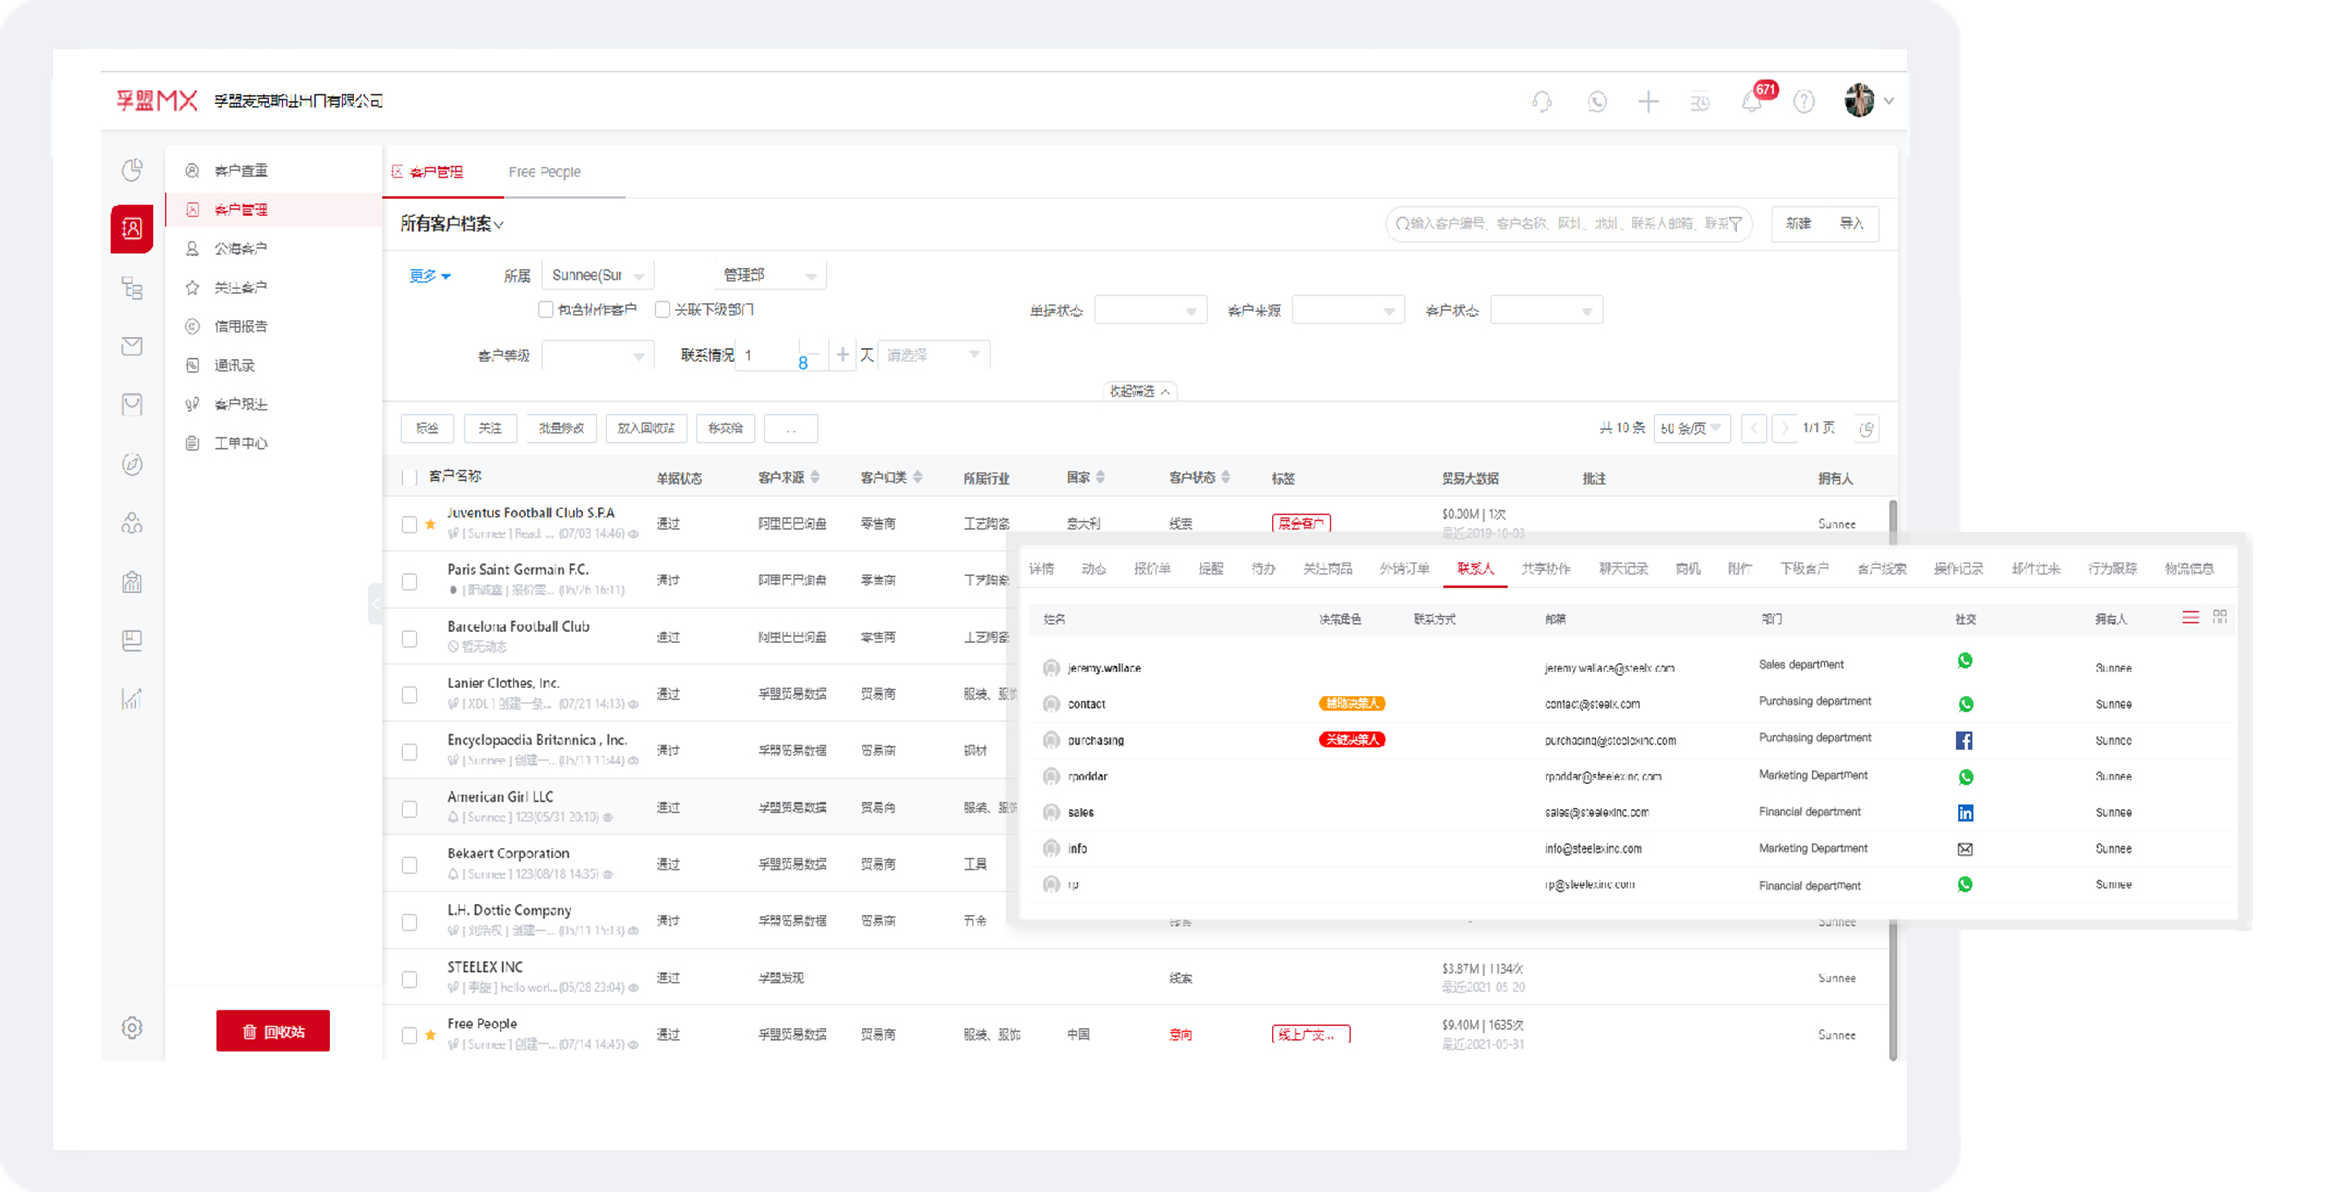This screenshot has height=1192, width=2336.
Task: Click the LinkedIn icon beside the sales contact
Action: coord(1966,812)
